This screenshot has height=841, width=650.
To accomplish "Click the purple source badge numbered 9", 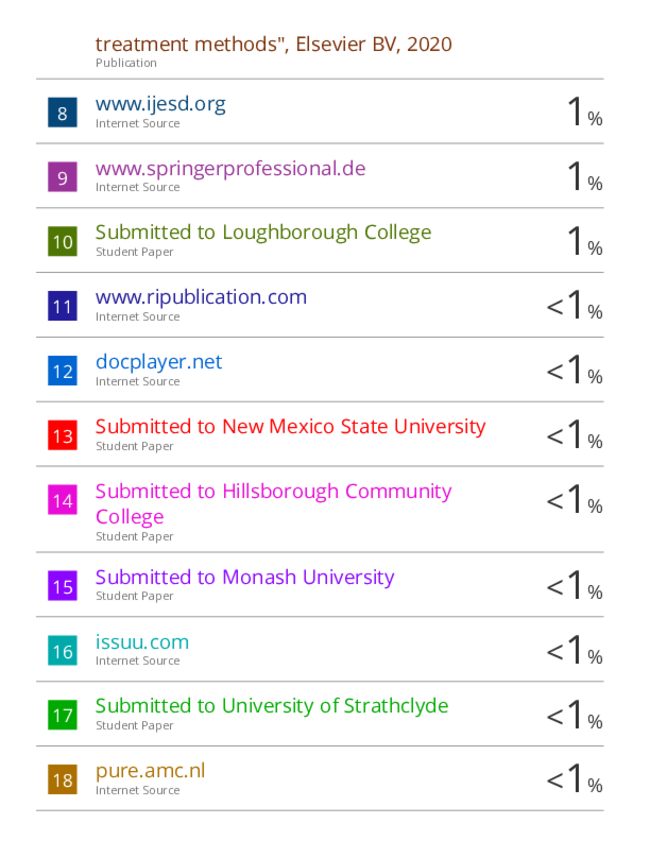I will click(62, 177).
